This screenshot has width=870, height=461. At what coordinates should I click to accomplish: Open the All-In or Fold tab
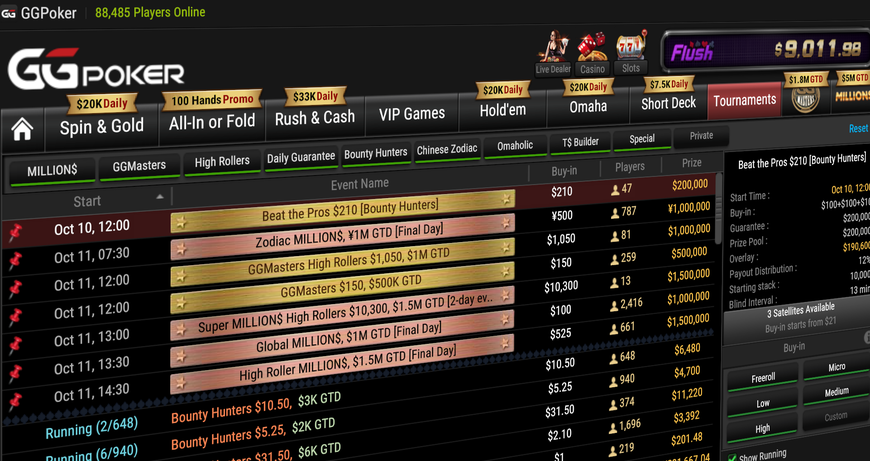point(212,121)
